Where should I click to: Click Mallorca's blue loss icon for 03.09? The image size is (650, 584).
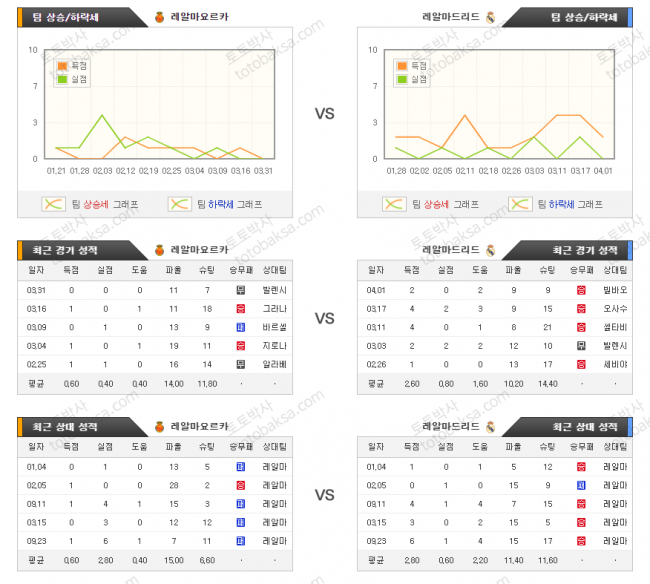[241, 327]
